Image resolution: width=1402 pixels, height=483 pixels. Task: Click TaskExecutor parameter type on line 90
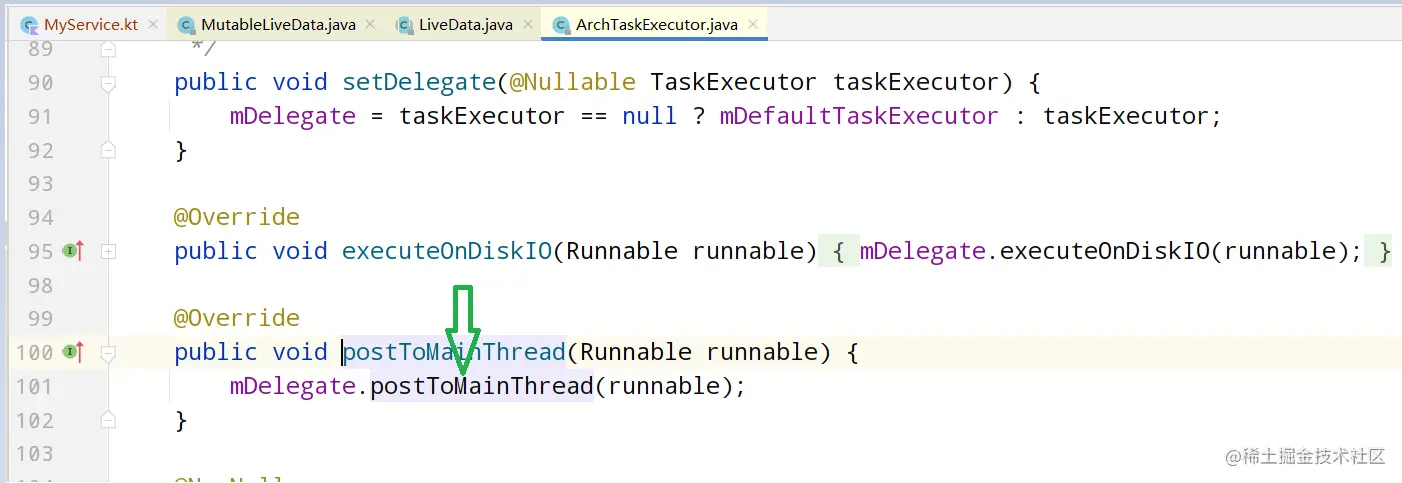pyautogui.click(x=733, y=83)
